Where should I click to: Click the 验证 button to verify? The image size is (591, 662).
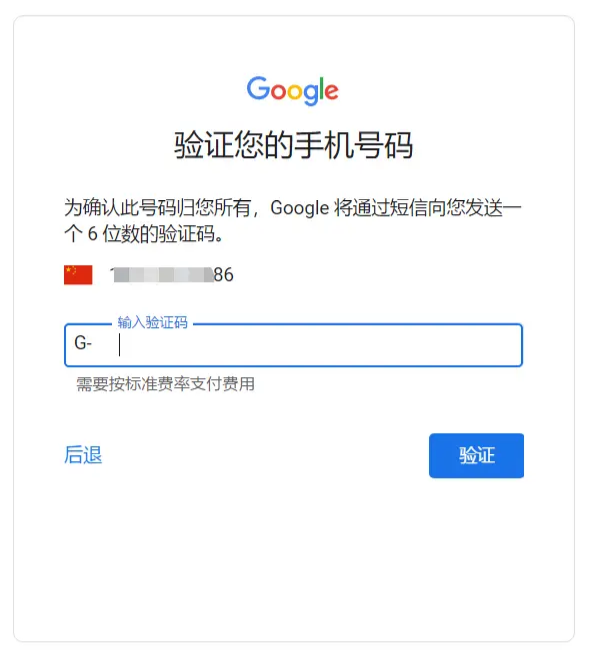tap(476, 456)
